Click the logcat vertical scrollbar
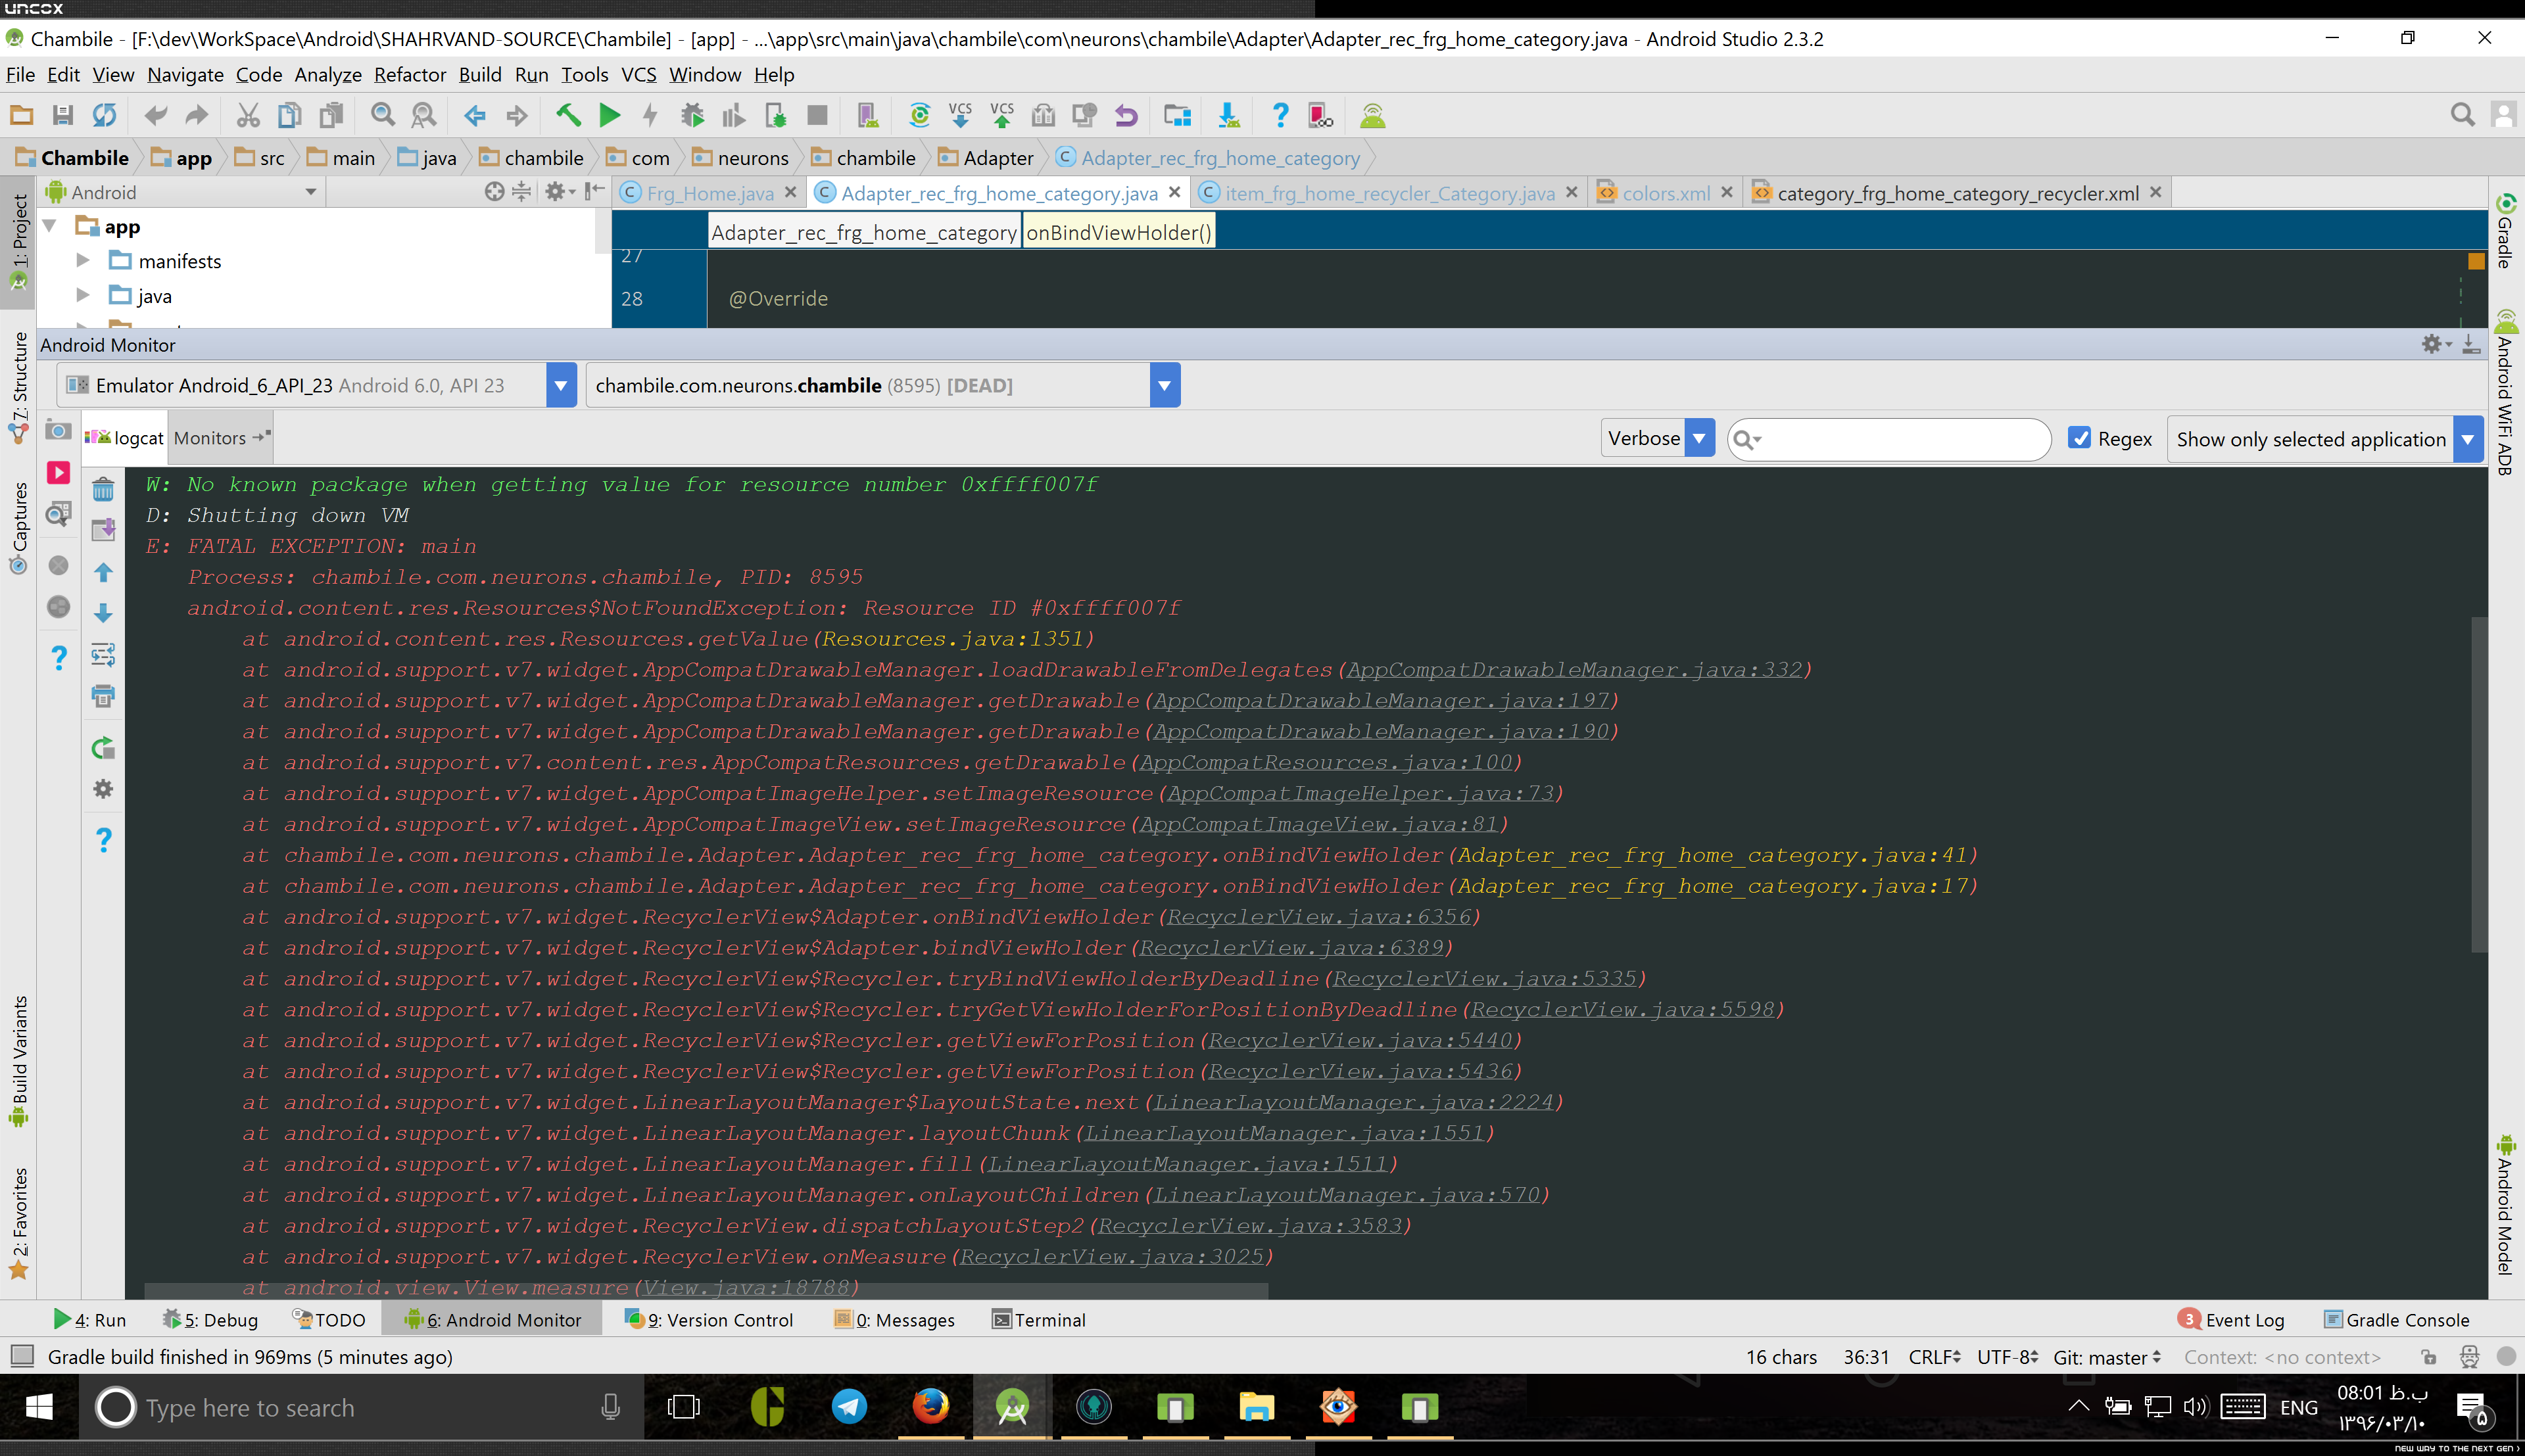Screen dimensions: 2525x1456 pyautogui.click(x=2478, y=785)
